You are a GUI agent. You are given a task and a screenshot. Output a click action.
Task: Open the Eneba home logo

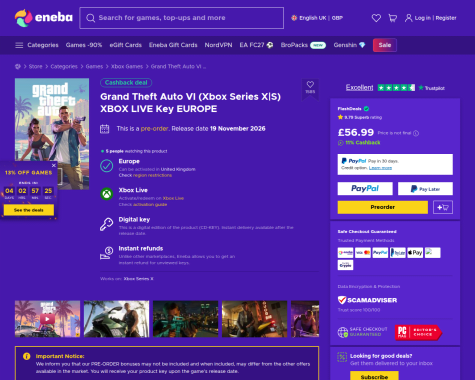(x=44, y=18)
